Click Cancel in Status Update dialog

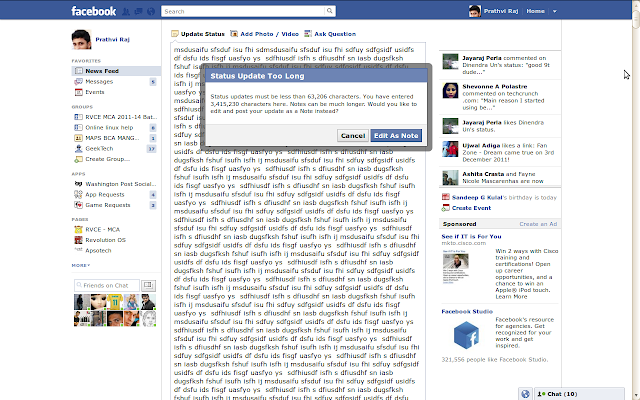pyautogui.click(x=353, y=136)
